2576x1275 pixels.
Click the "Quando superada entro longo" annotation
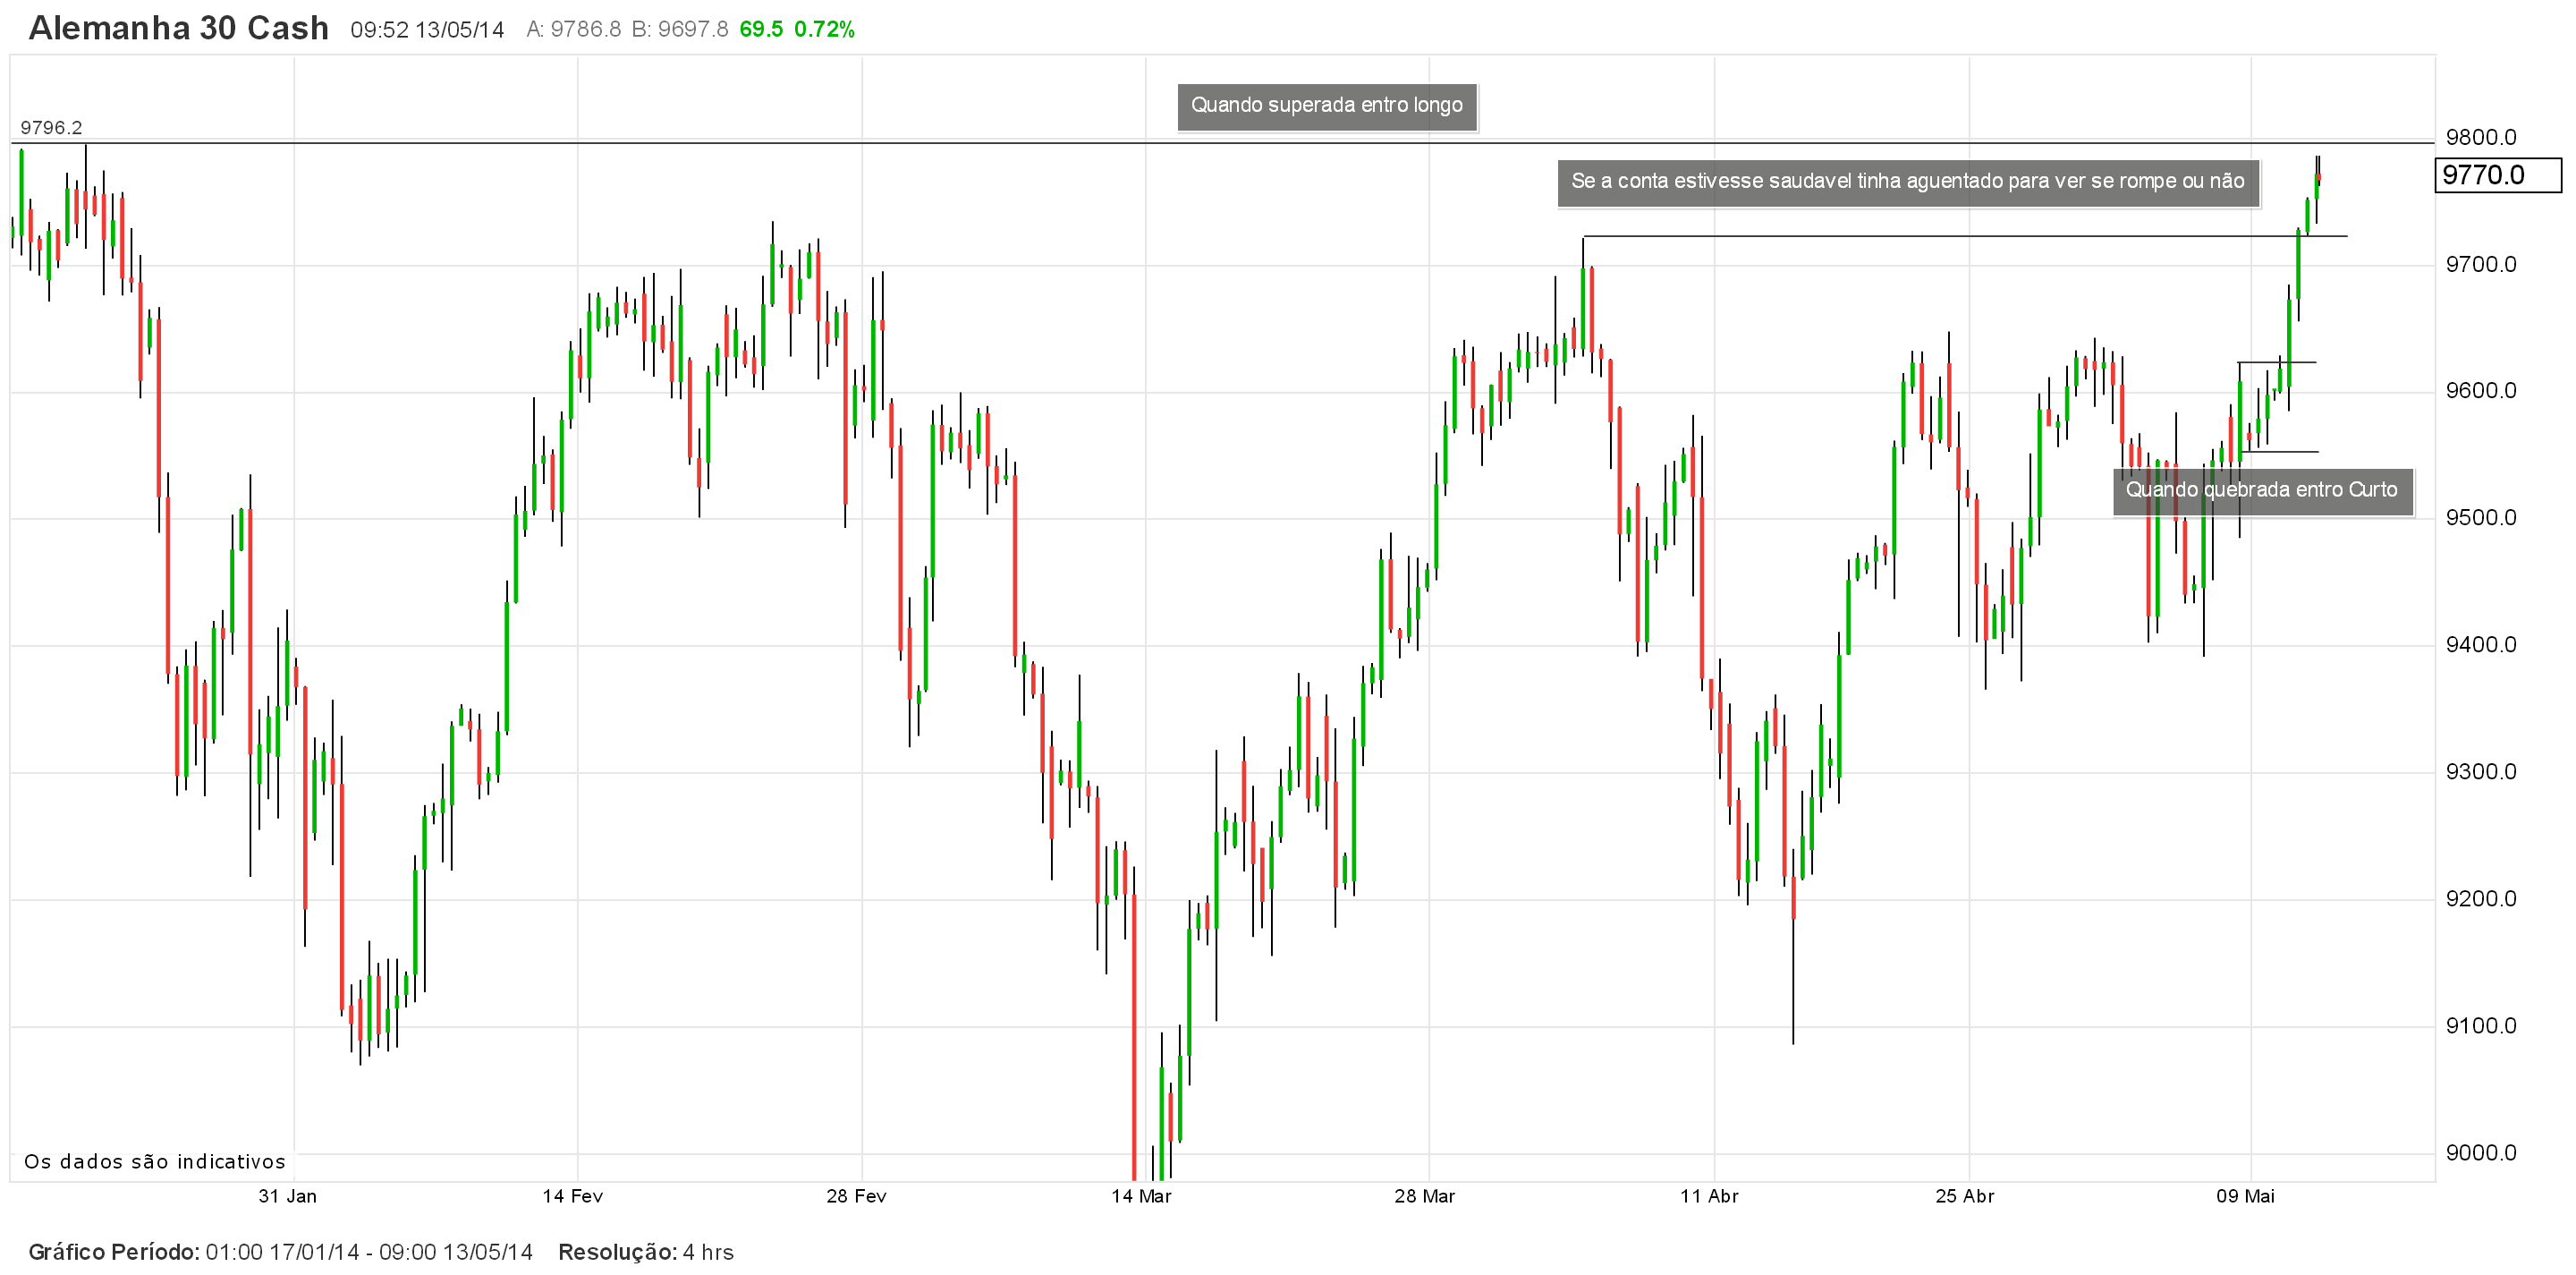[x=1326, y=106]
